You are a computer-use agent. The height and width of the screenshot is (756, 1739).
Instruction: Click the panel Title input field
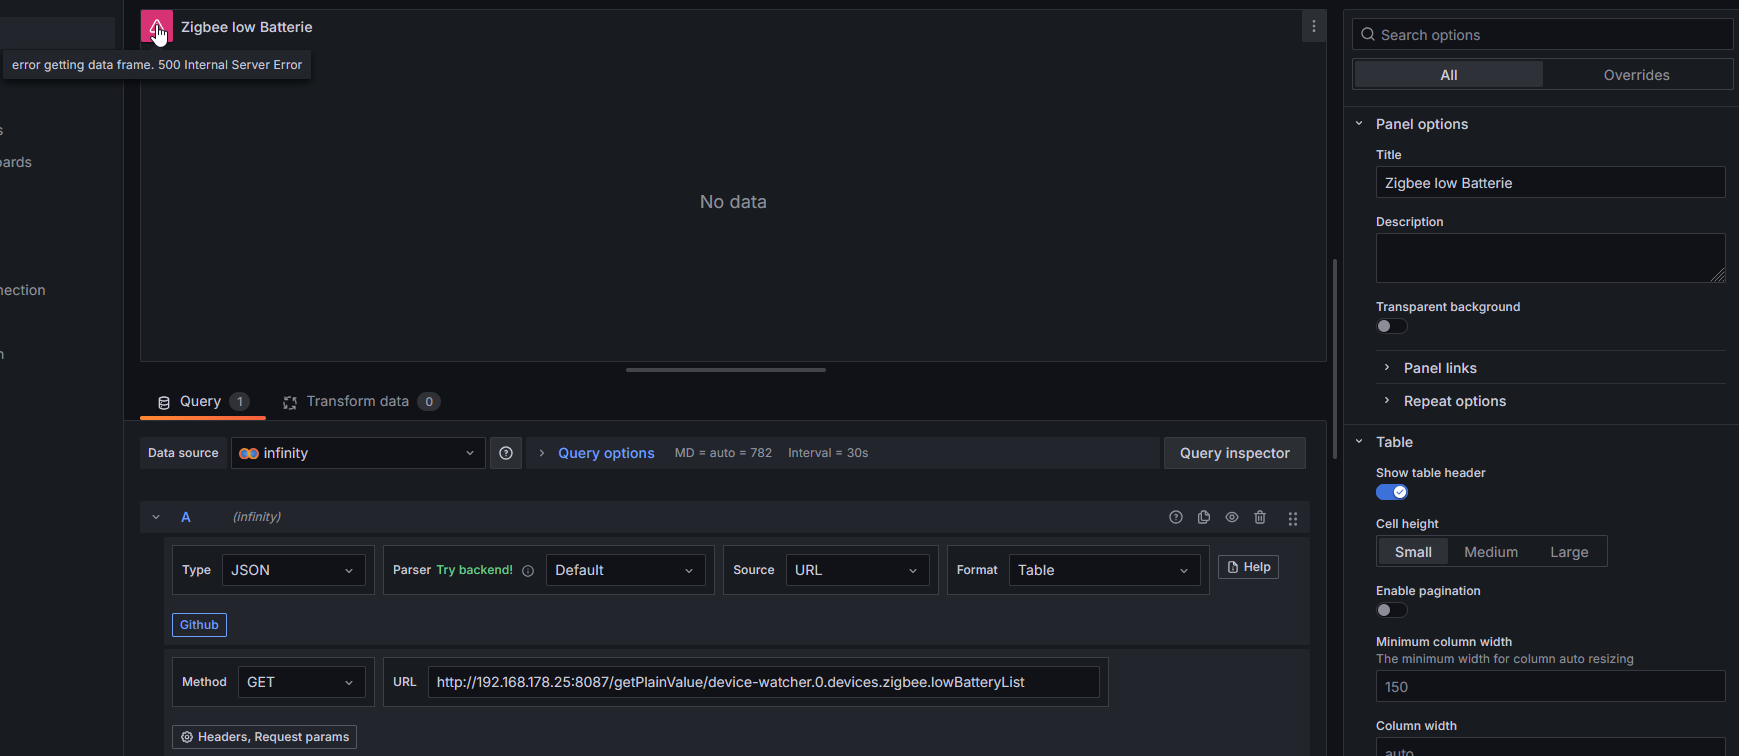[1550, 183]
